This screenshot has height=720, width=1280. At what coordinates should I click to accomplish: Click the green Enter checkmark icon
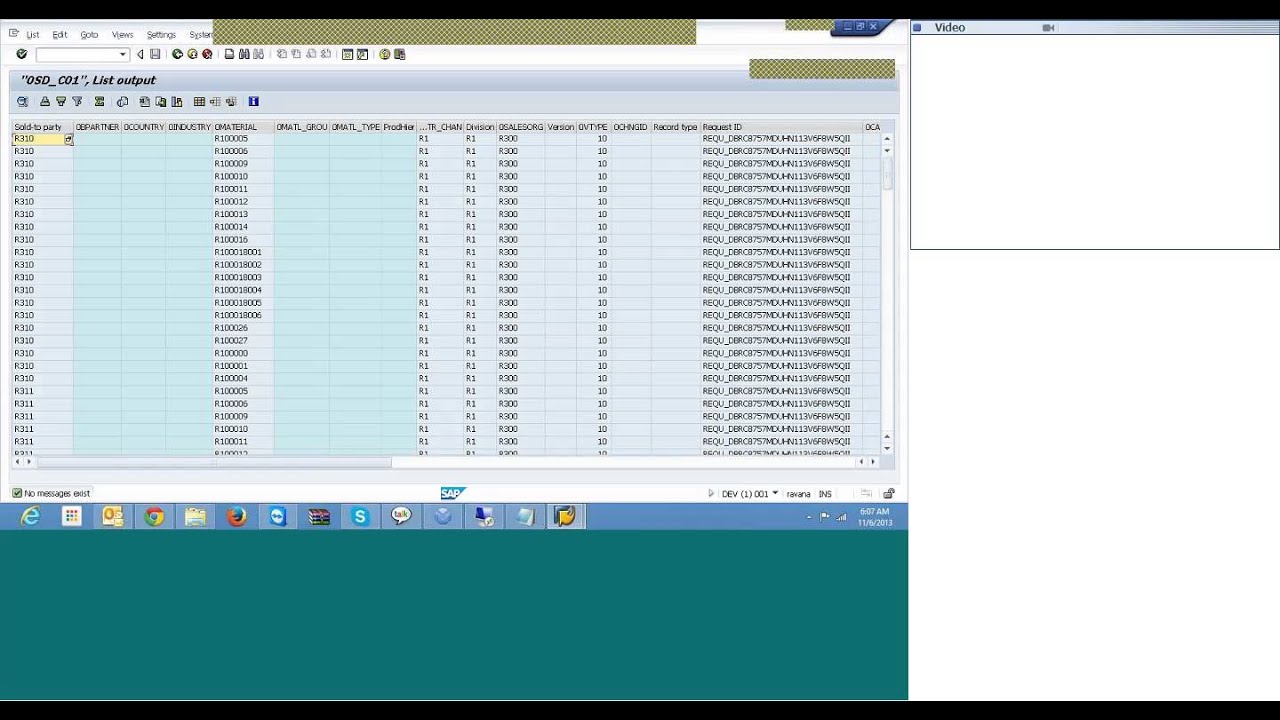[21, 54]
